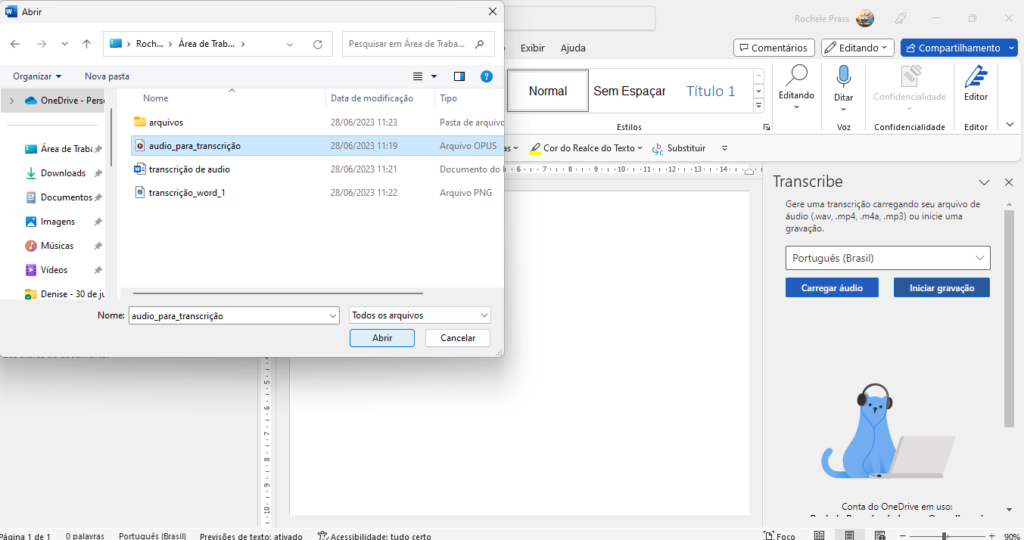Go back in the Abrir dialog
The image size is (1024, 540).
[15, 44]
